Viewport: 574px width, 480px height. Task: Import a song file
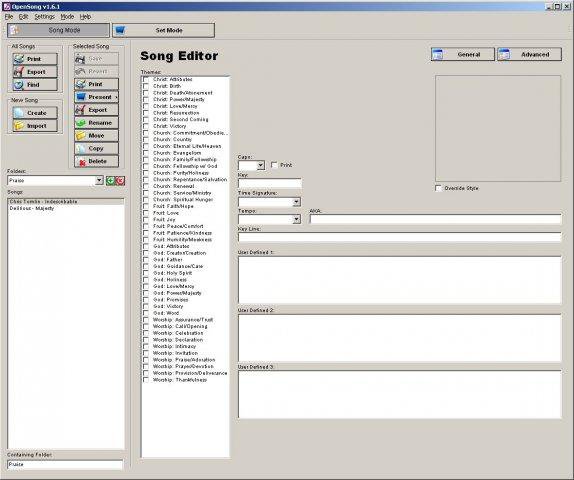click(35, 126)
